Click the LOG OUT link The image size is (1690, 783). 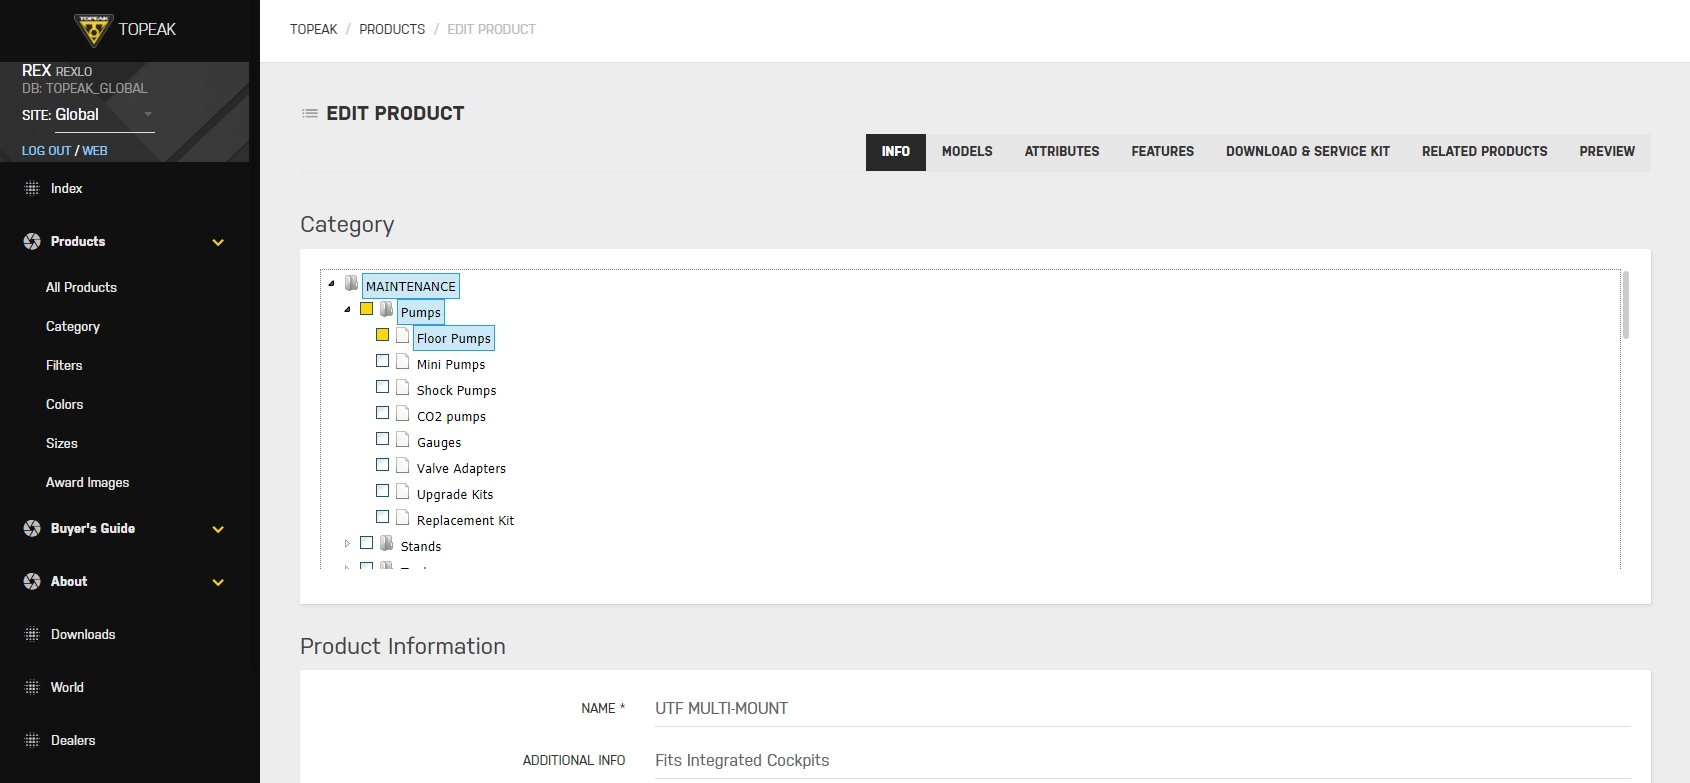pos(46,151)
